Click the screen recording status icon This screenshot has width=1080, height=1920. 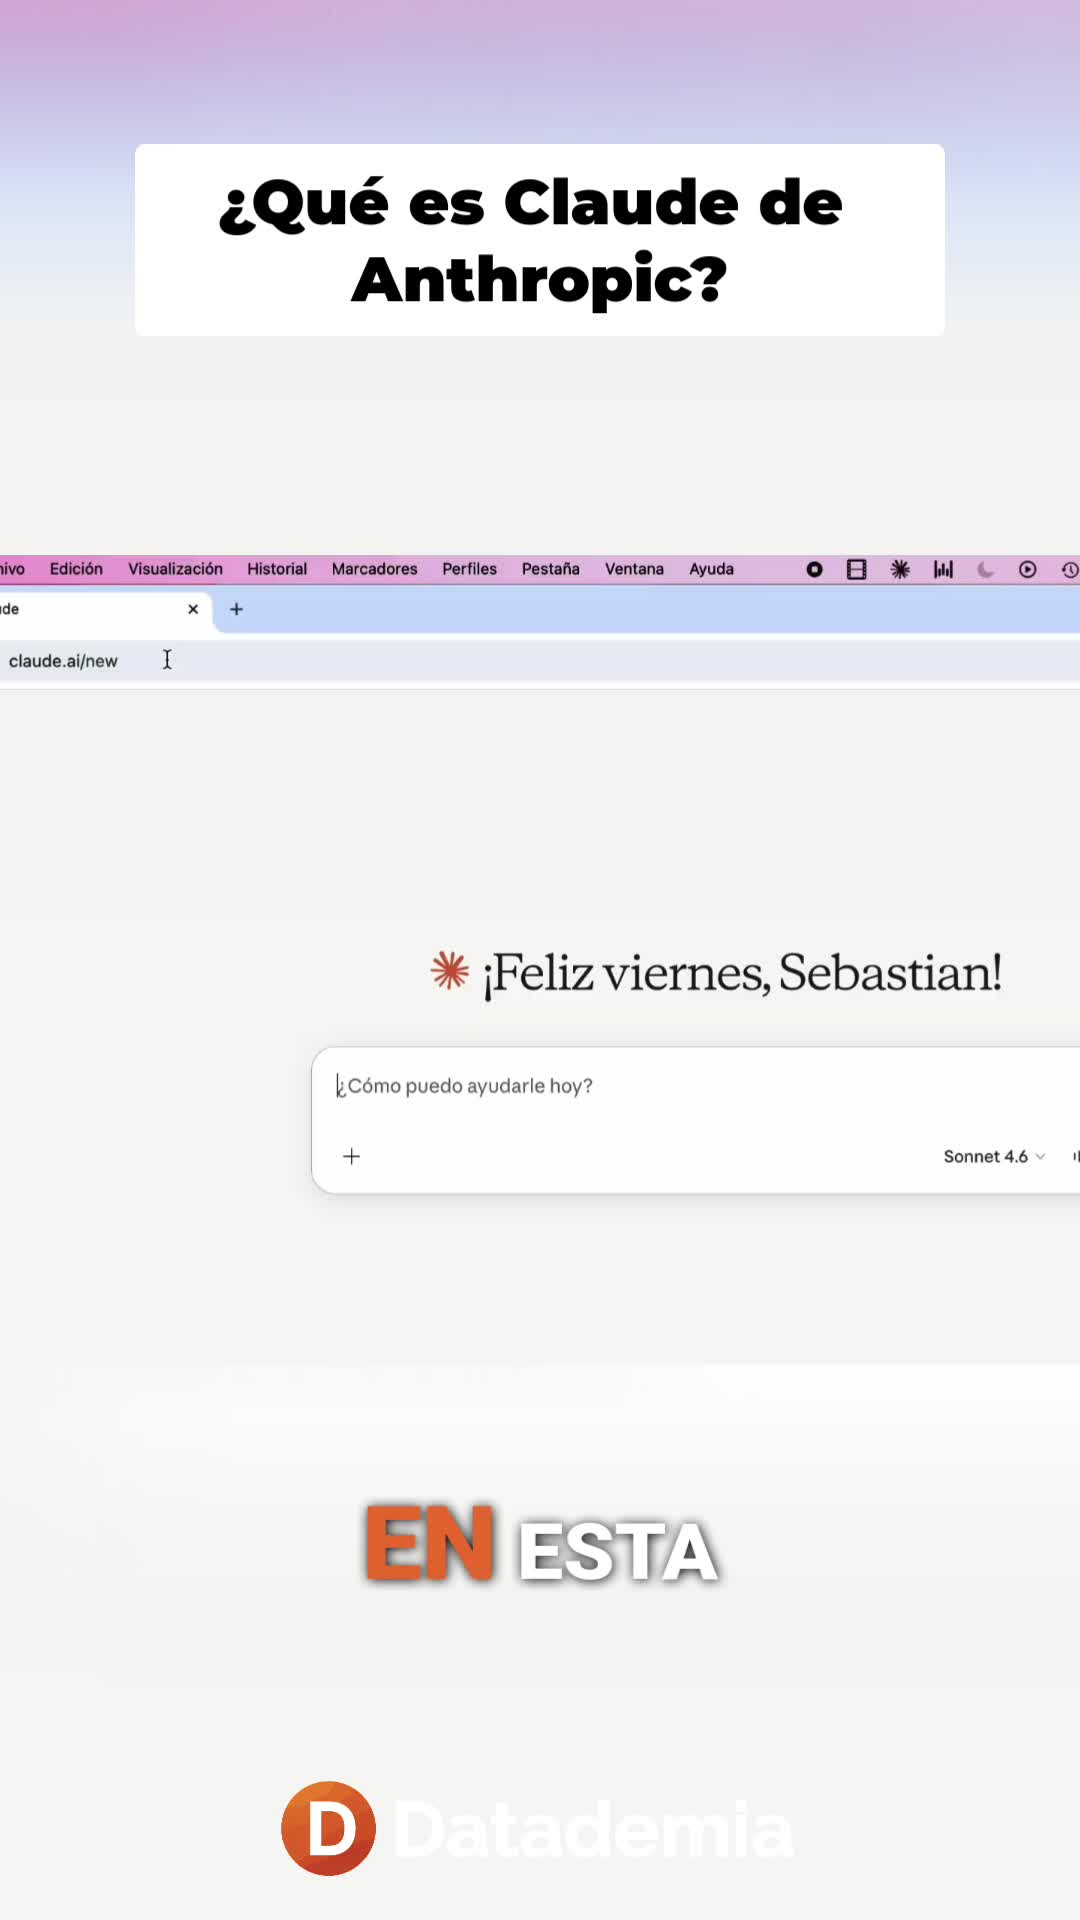pos(814,569)
